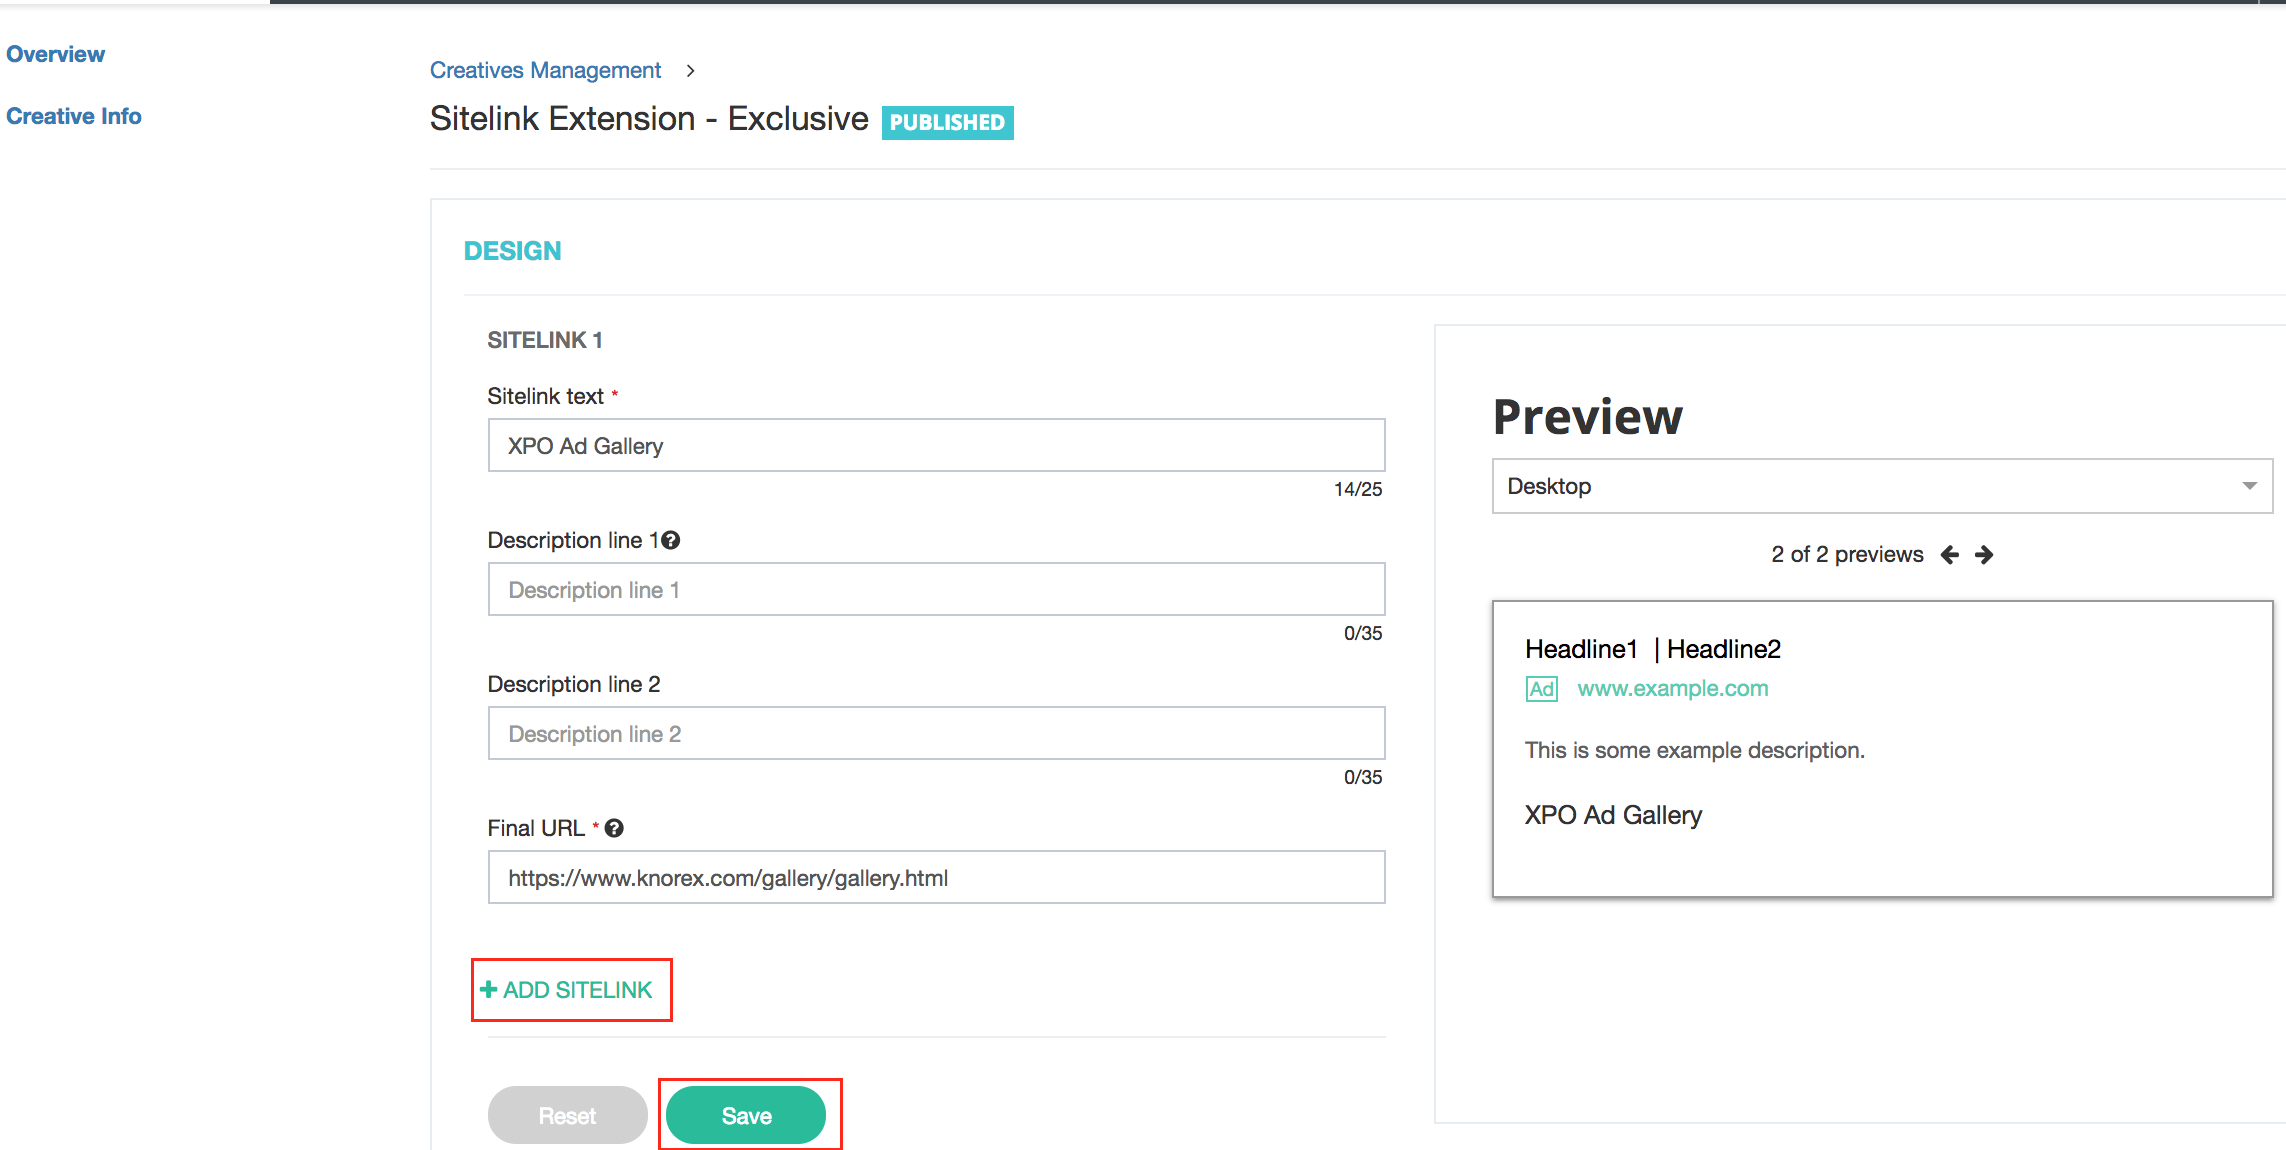Focus the Description line 2 field
This screenshot has width=2286, height=1150.
(x=936, y=734)
